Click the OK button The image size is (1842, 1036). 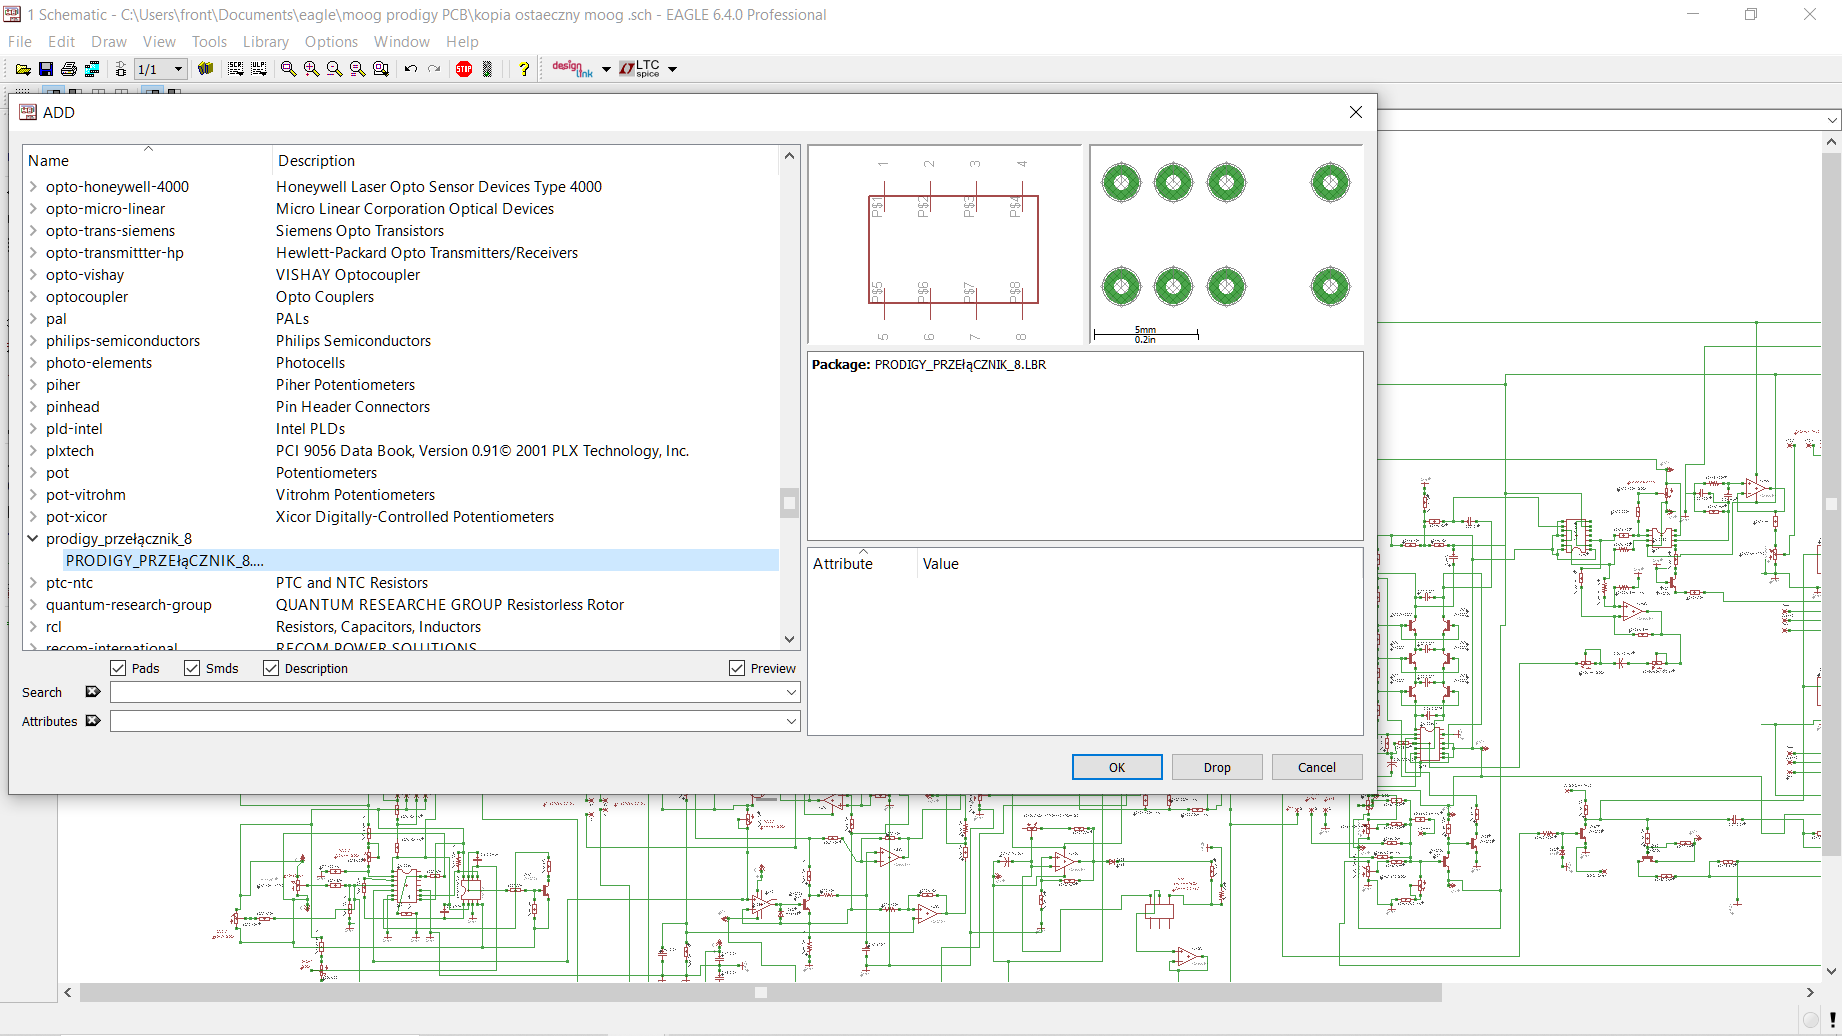click(1117, 767)
